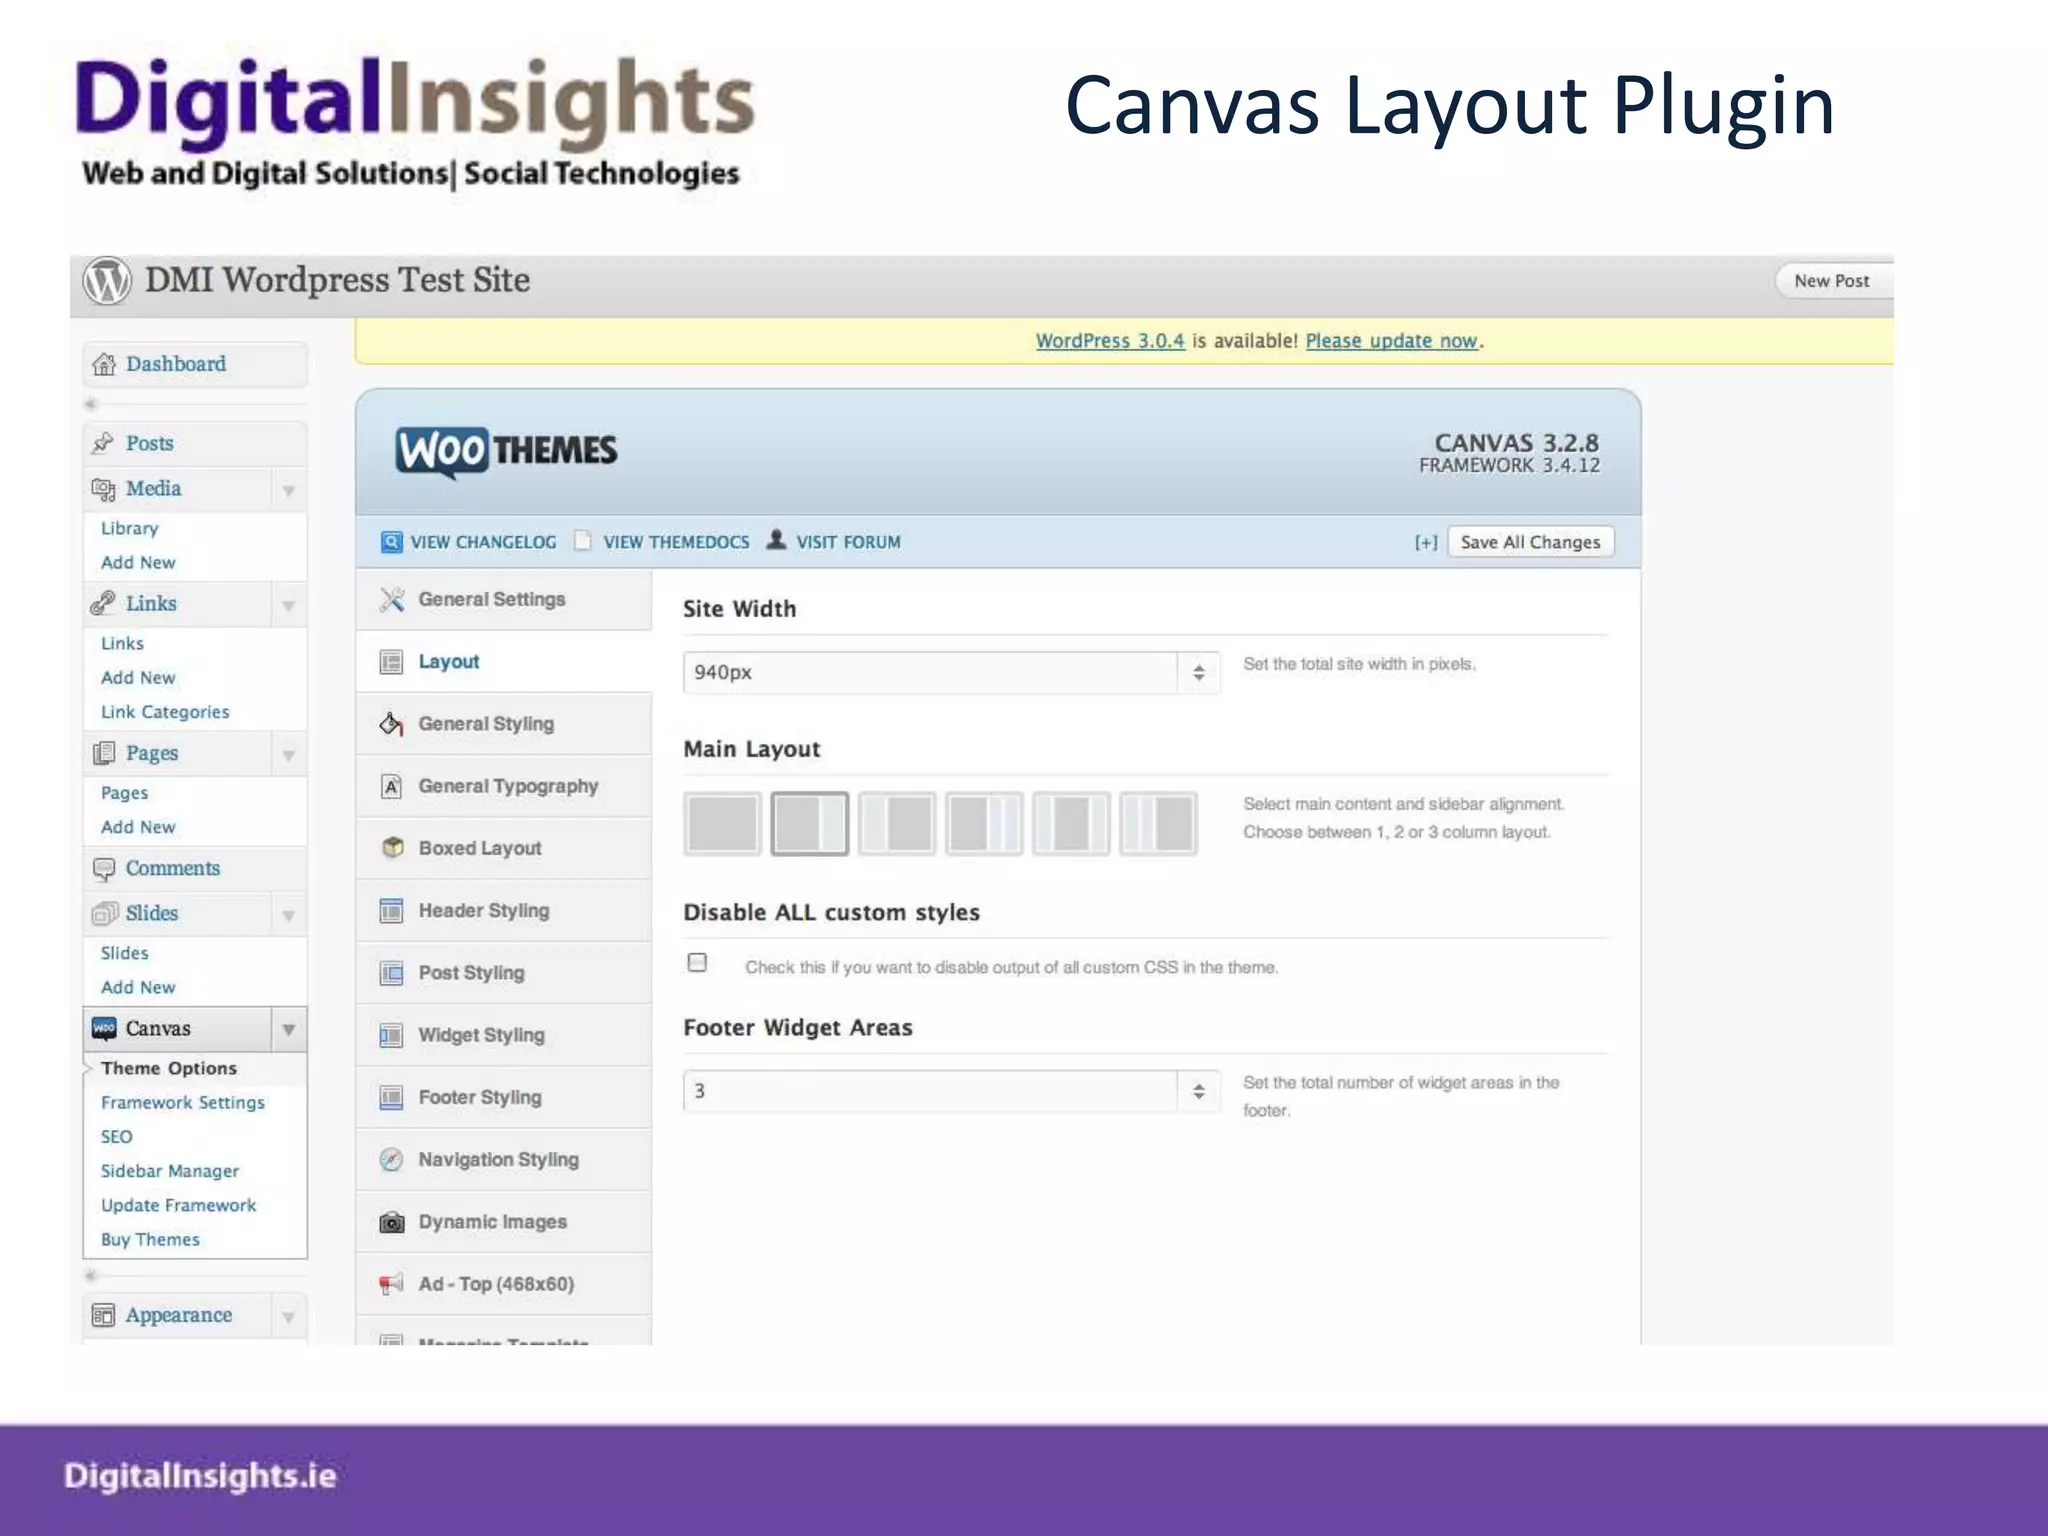Click the General Styling paint bucket icon

click(392, 724)
